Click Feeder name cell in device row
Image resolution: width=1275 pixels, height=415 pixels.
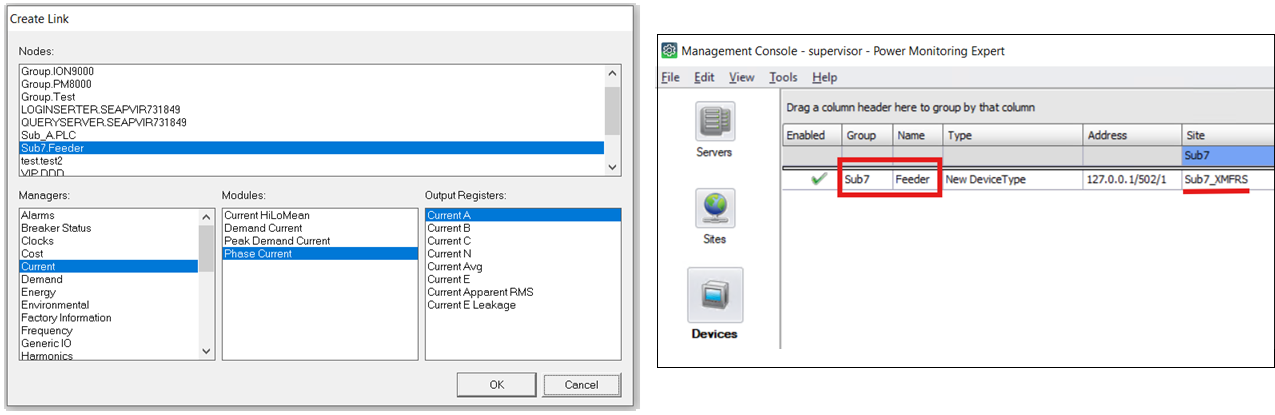[x=916, y=180]
